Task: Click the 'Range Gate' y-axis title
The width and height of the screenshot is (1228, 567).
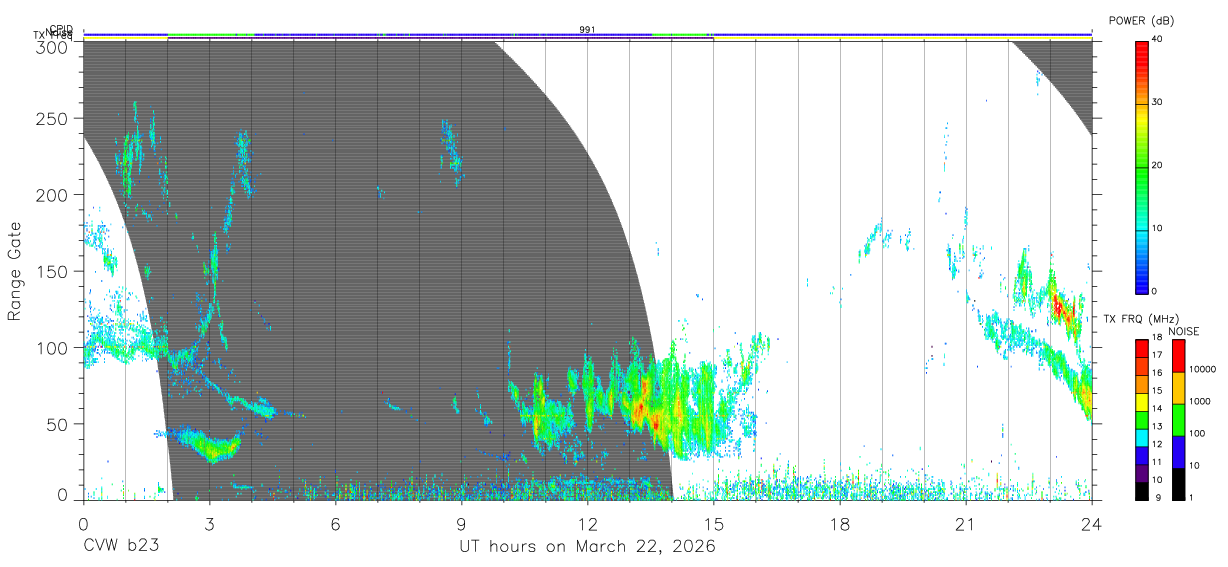Action: tap(15, 270)
